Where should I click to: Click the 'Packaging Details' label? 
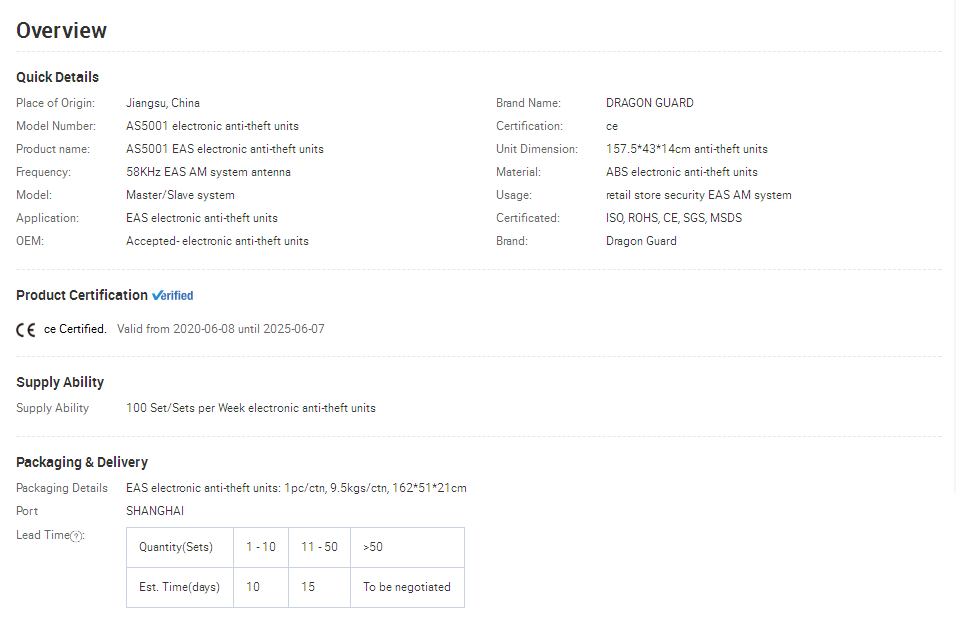pos(62,488)
